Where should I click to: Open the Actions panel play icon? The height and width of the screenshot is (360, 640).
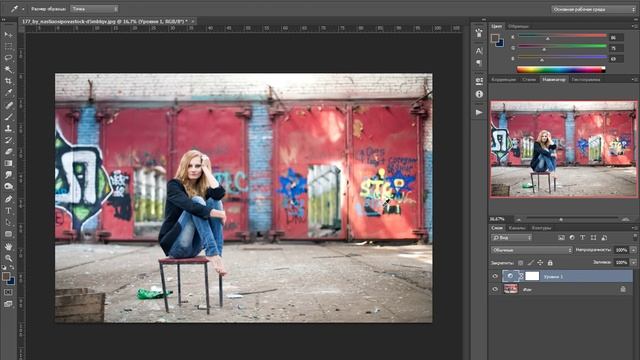[479, 112]
